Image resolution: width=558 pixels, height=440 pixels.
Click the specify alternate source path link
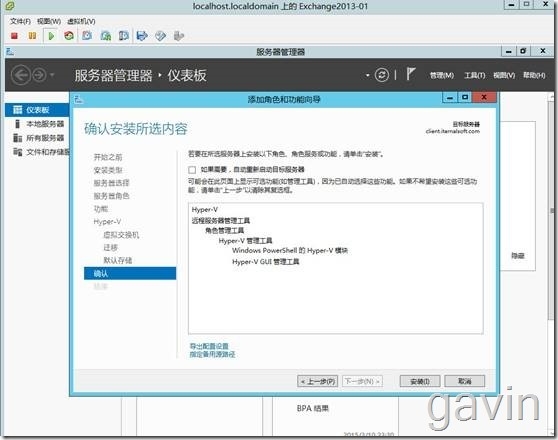click(212, 354)
